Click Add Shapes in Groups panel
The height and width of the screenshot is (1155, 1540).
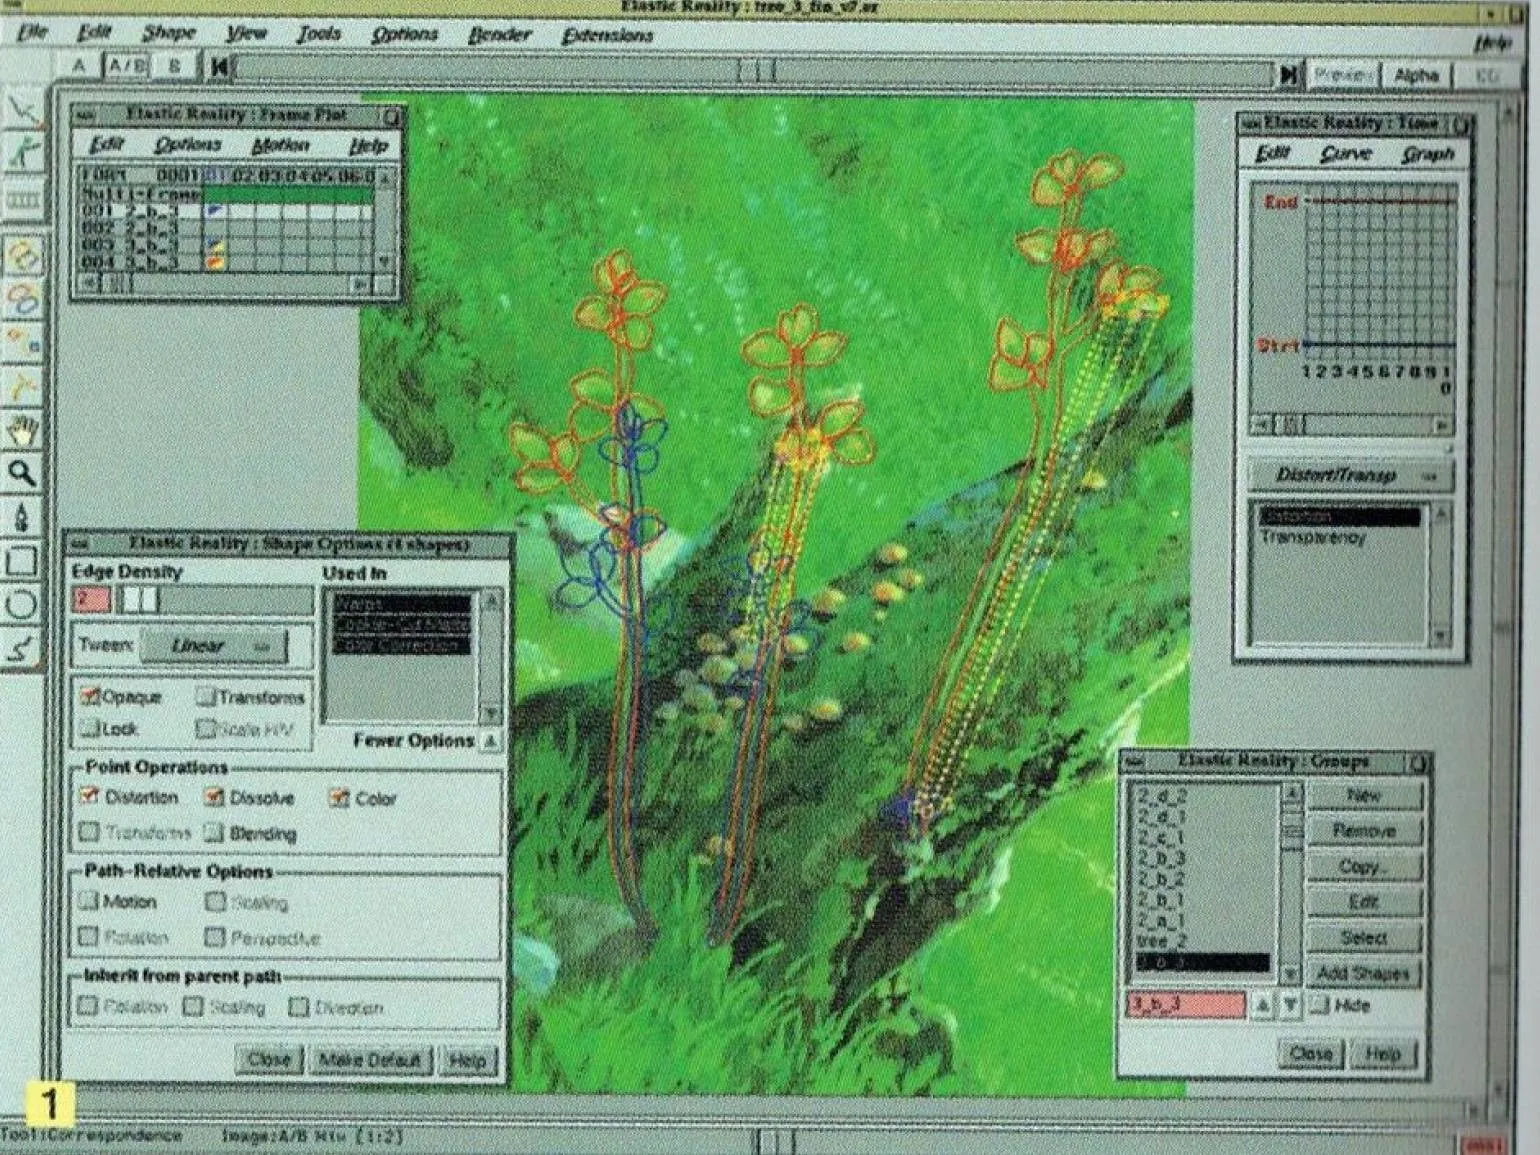pos(1362,973)
